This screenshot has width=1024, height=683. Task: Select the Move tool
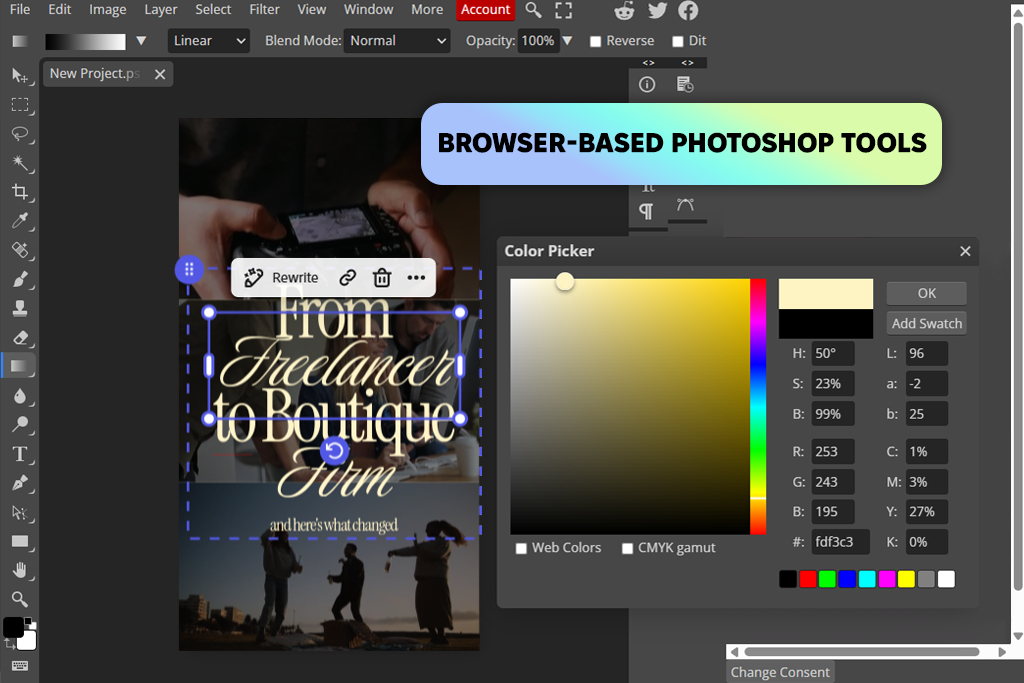[20, 76]
